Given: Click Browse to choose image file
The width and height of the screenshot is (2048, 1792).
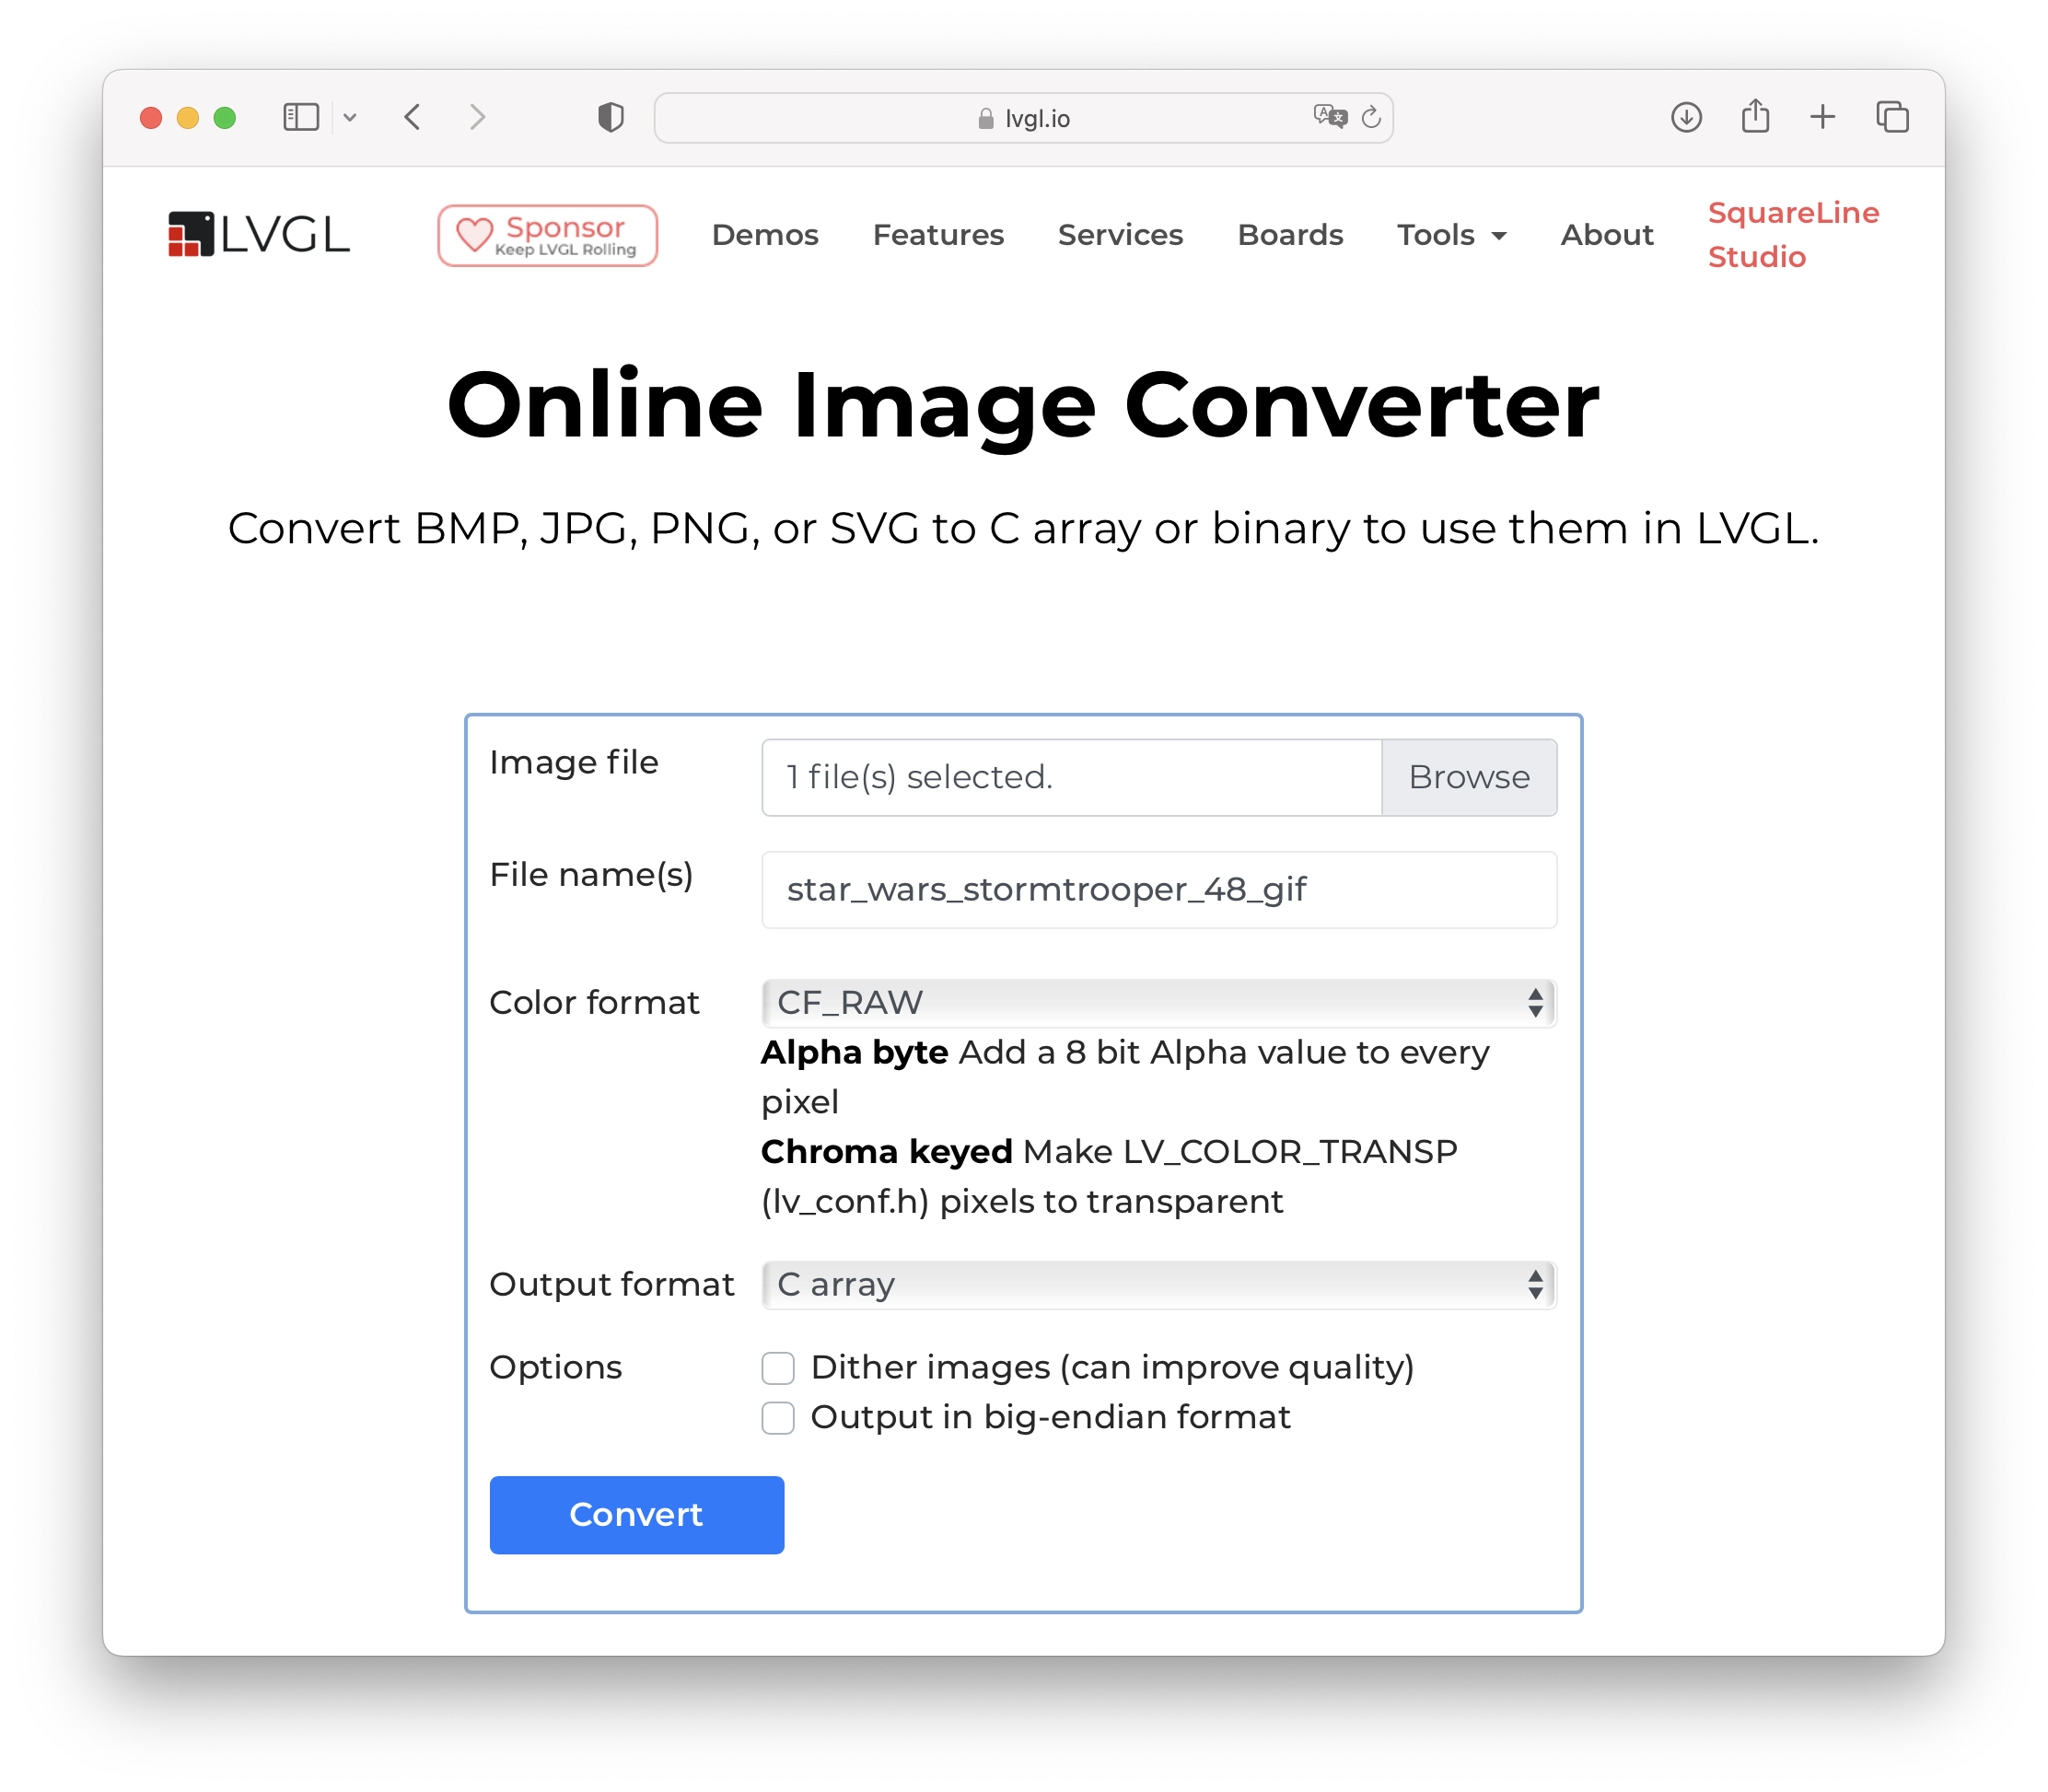Looking at the screenshot, I should click(x=1468, y=777).
